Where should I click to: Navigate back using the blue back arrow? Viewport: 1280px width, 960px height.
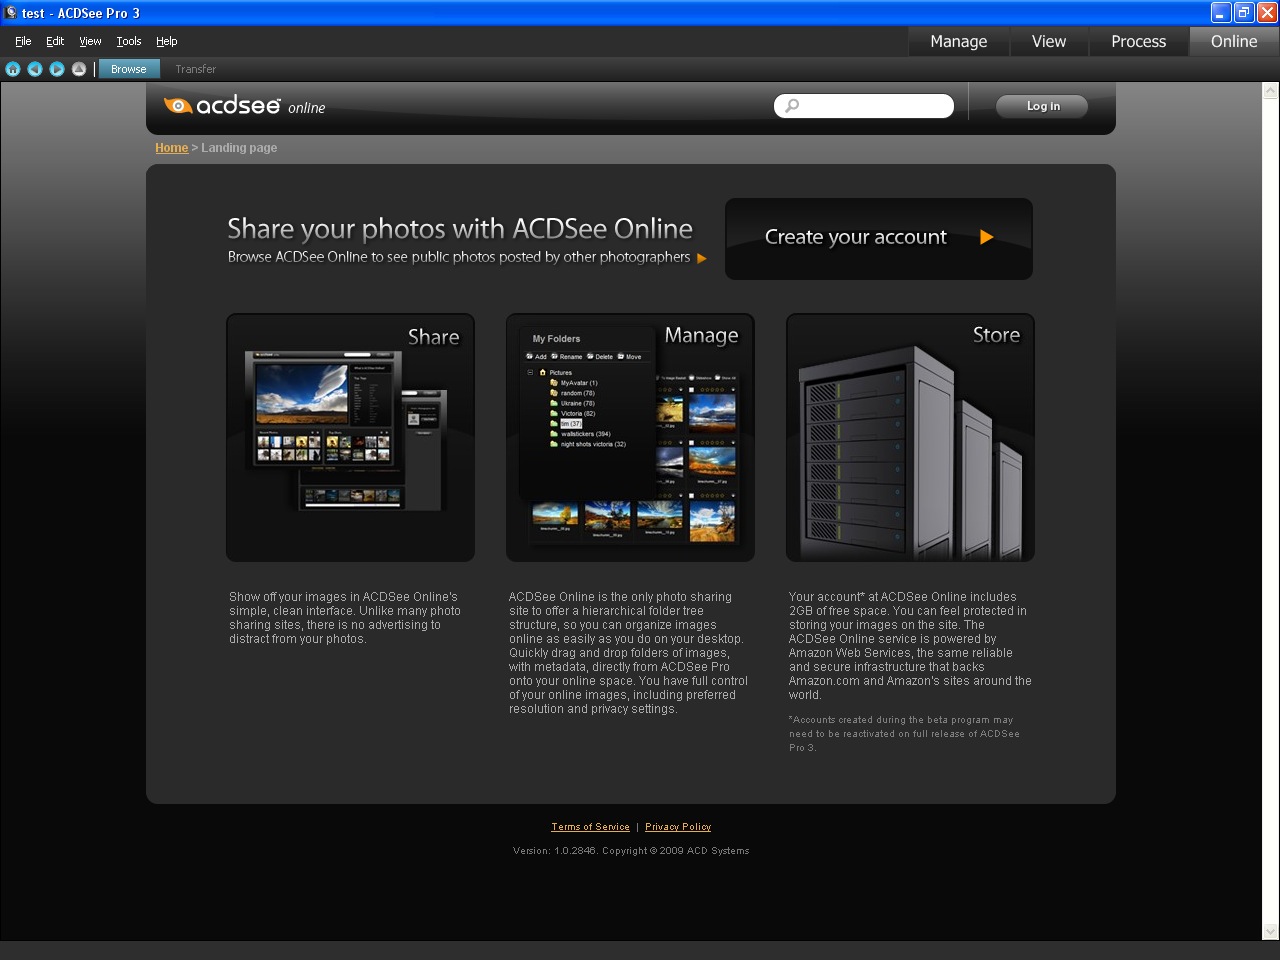coord(35,69)
